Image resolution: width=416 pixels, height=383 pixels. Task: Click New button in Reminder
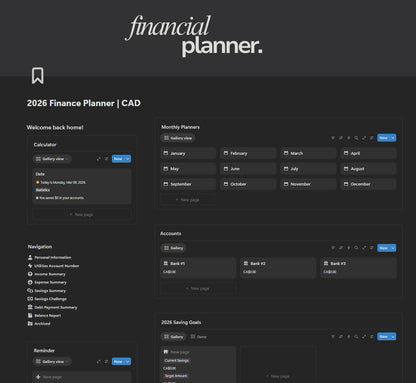(118, 361)
